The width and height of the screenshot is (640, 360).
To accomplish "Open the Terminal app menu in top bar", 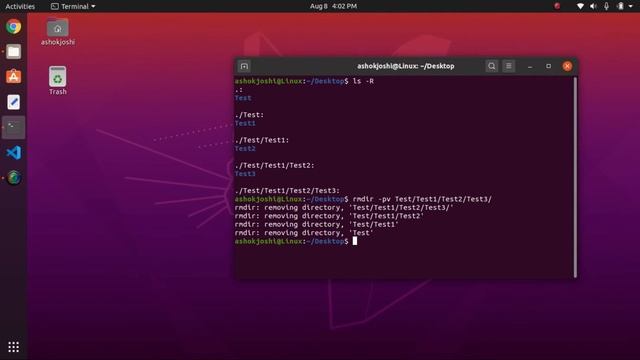I will [73, 6].
